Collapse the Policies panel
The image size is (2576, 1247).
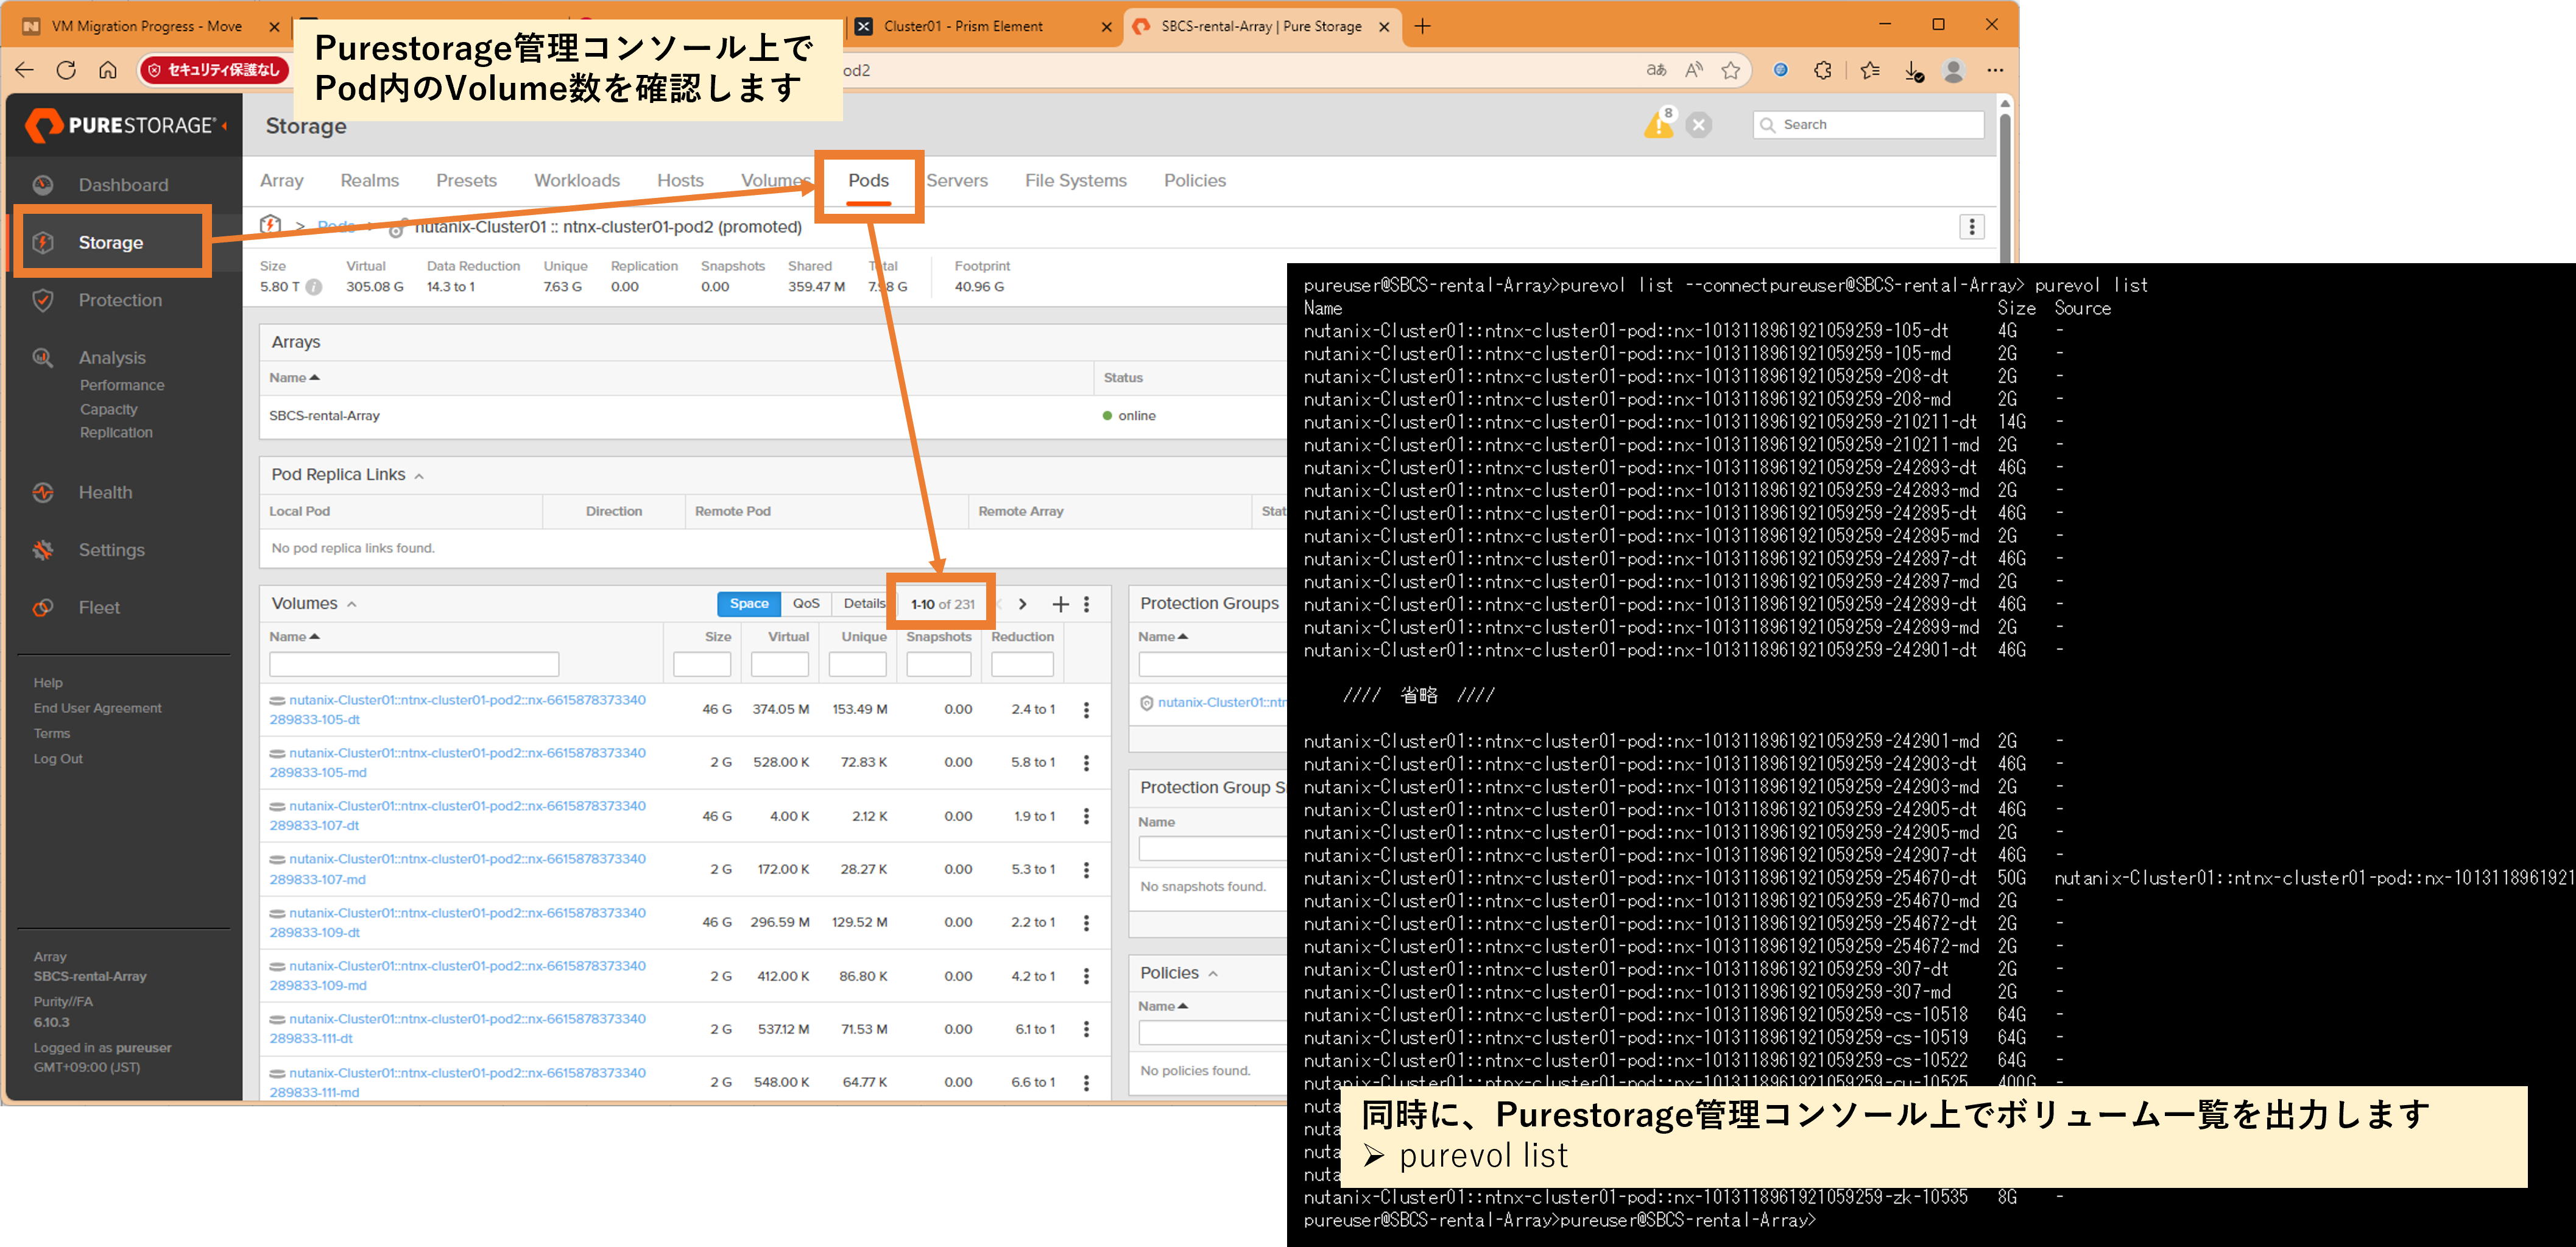tap(1213, 974)
